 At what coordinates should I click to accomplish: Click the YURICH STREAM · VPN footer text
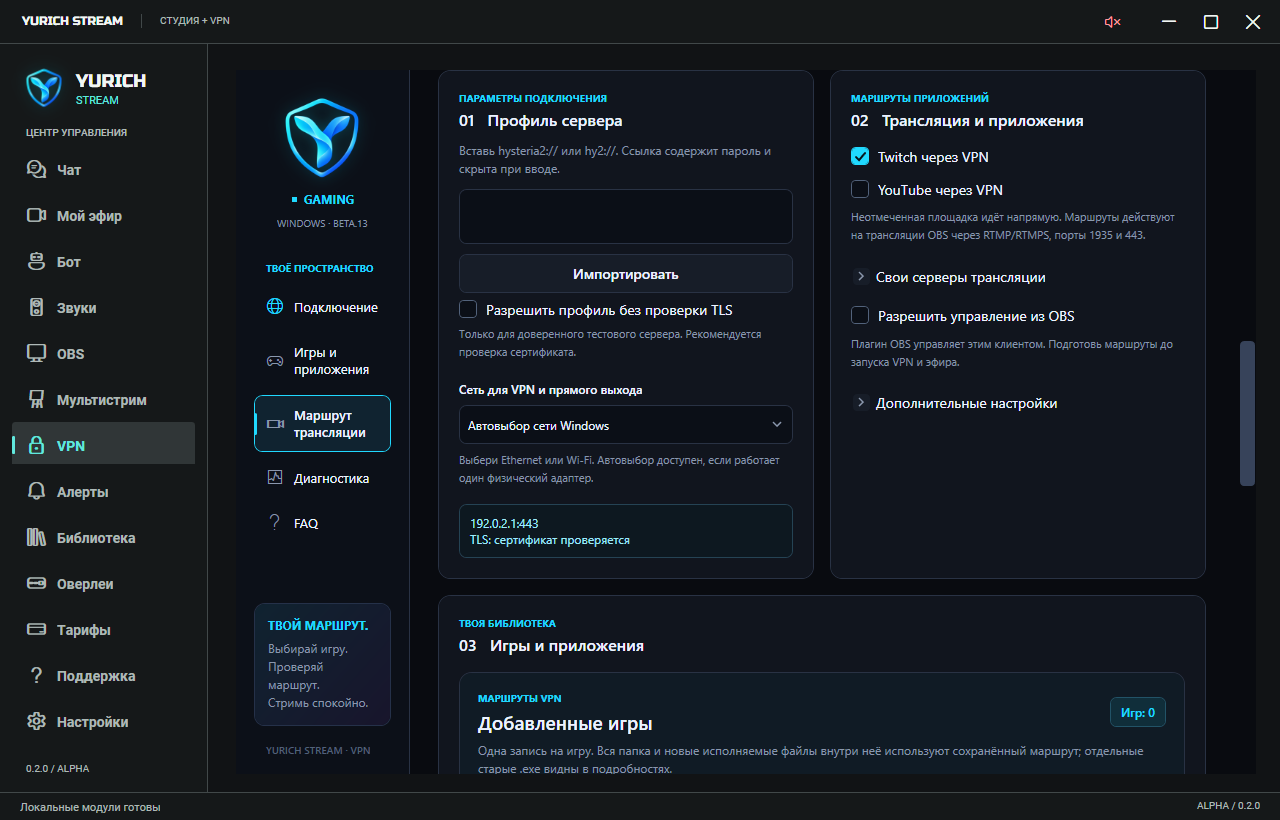(x=318, y=750)
